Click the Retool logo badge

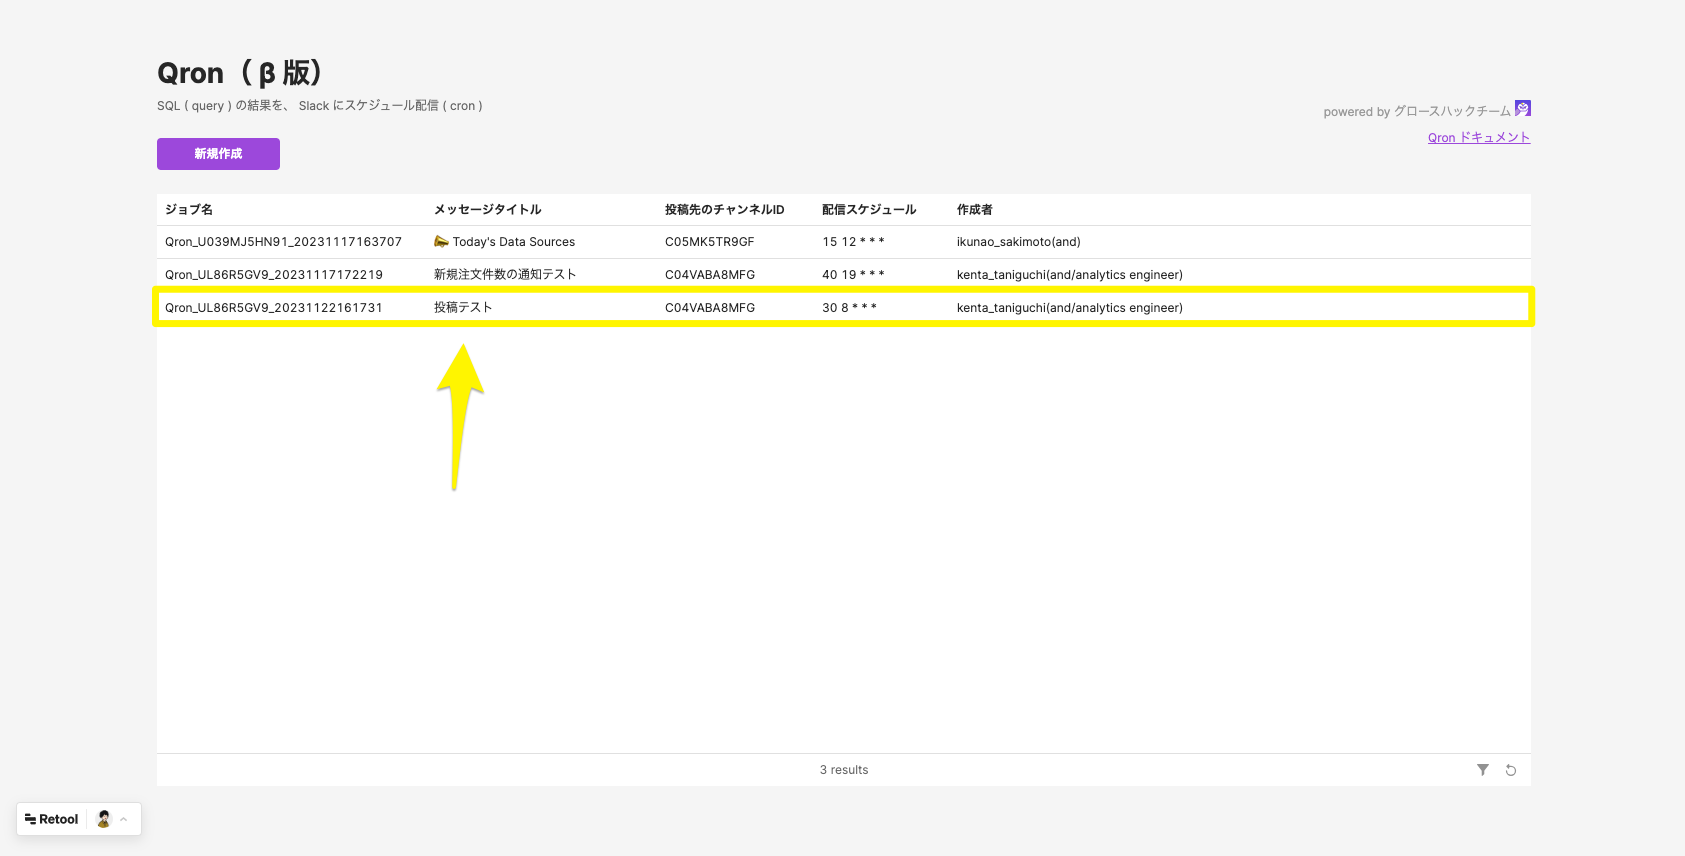(x=52, y=819)
